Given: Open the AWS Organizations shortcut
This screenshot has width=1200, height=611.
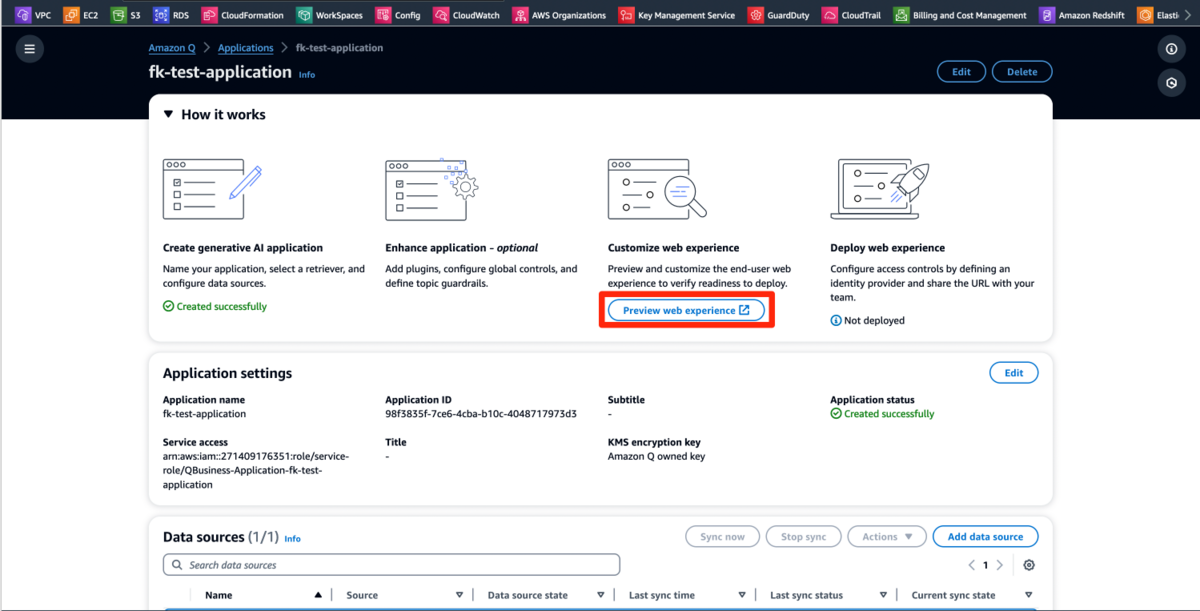Looking at the screenshot, I should (x=560, y=15).
